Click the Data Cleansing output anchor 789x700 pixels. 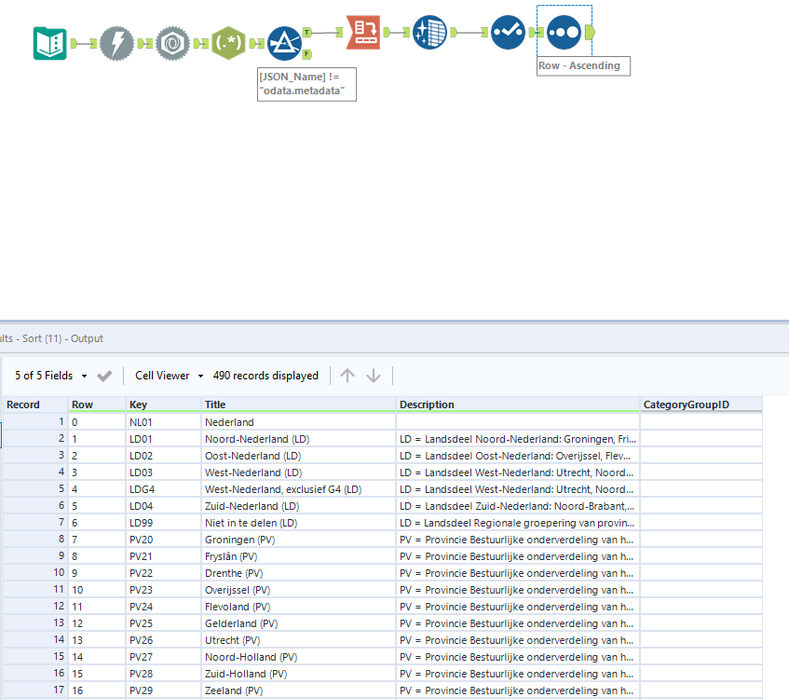pos(453,32)
